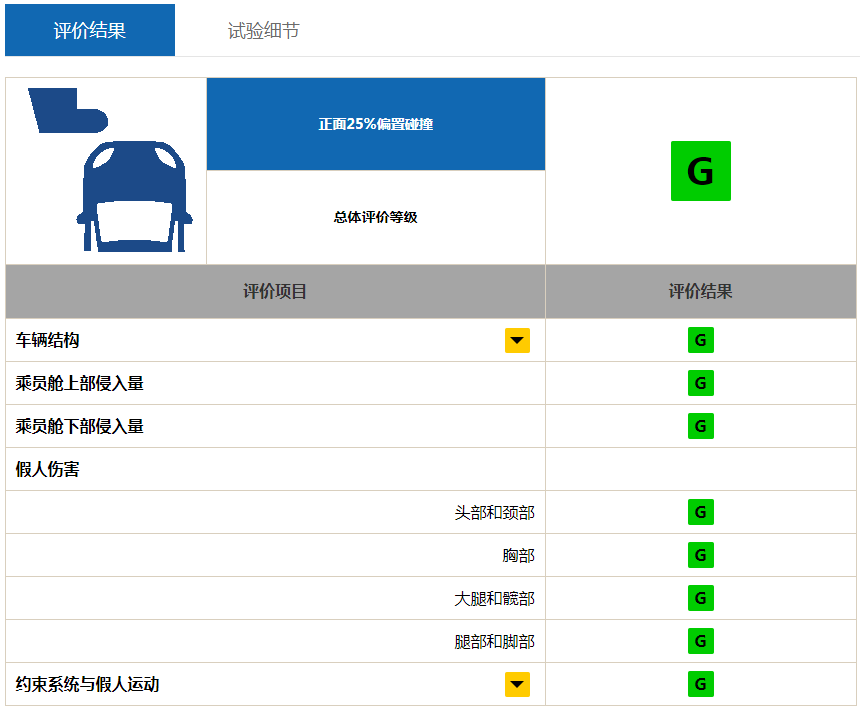Click the 车辆结构 row label
Viewport: 862px width, 712px height.
tap(48, 341)
